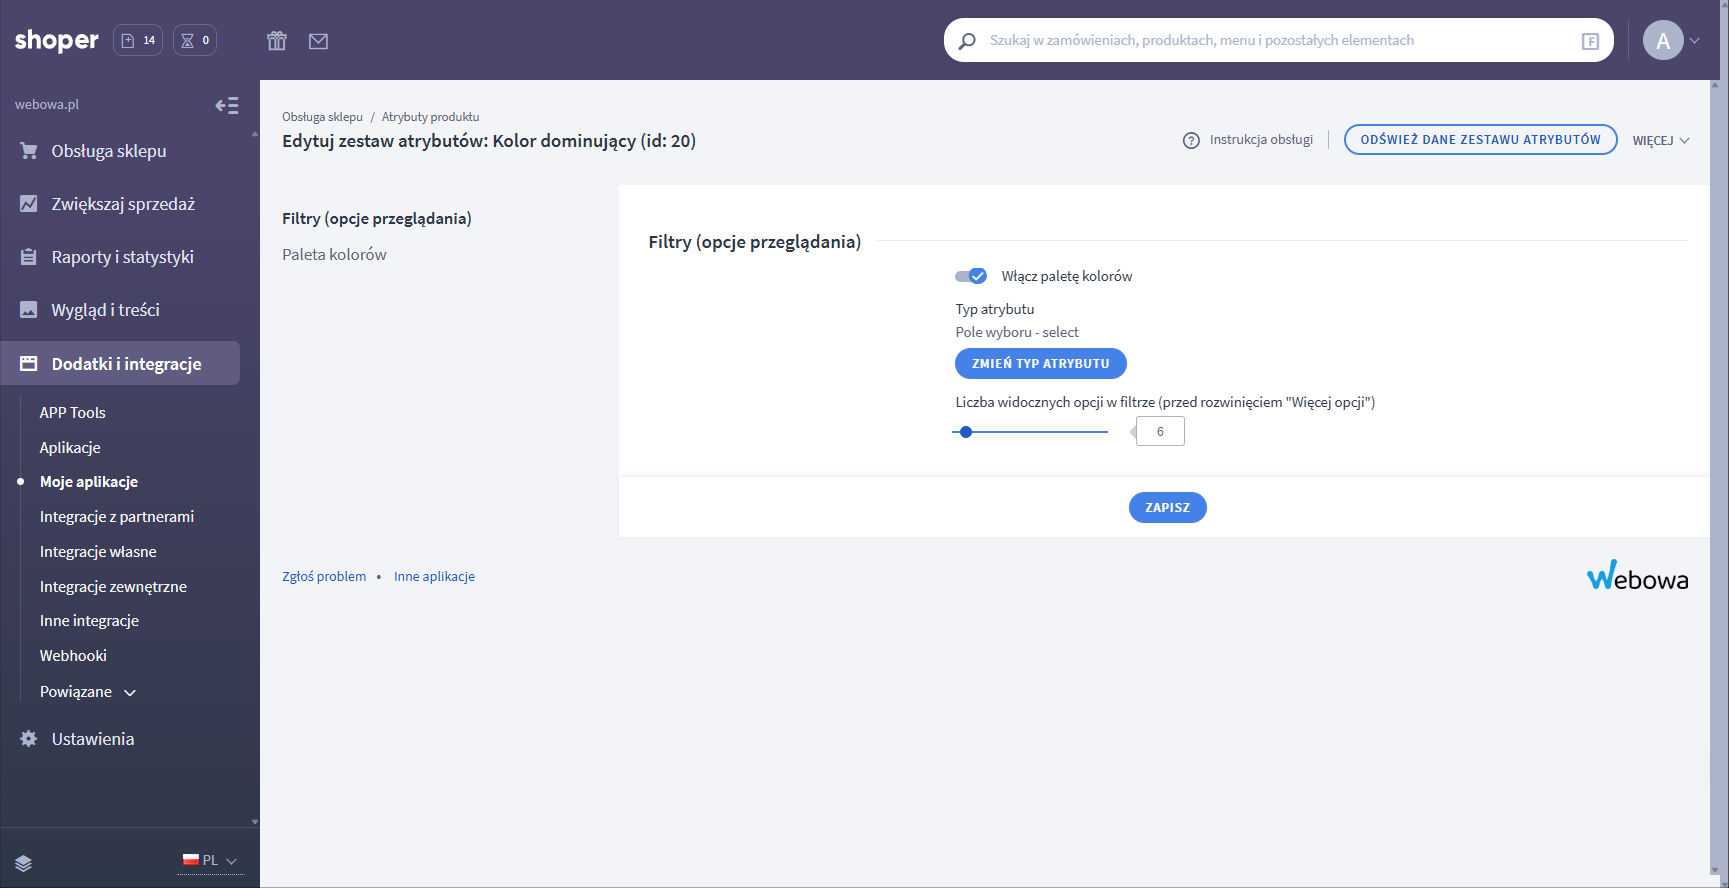Open Raporty i statystyki menu

click(122, 257)
